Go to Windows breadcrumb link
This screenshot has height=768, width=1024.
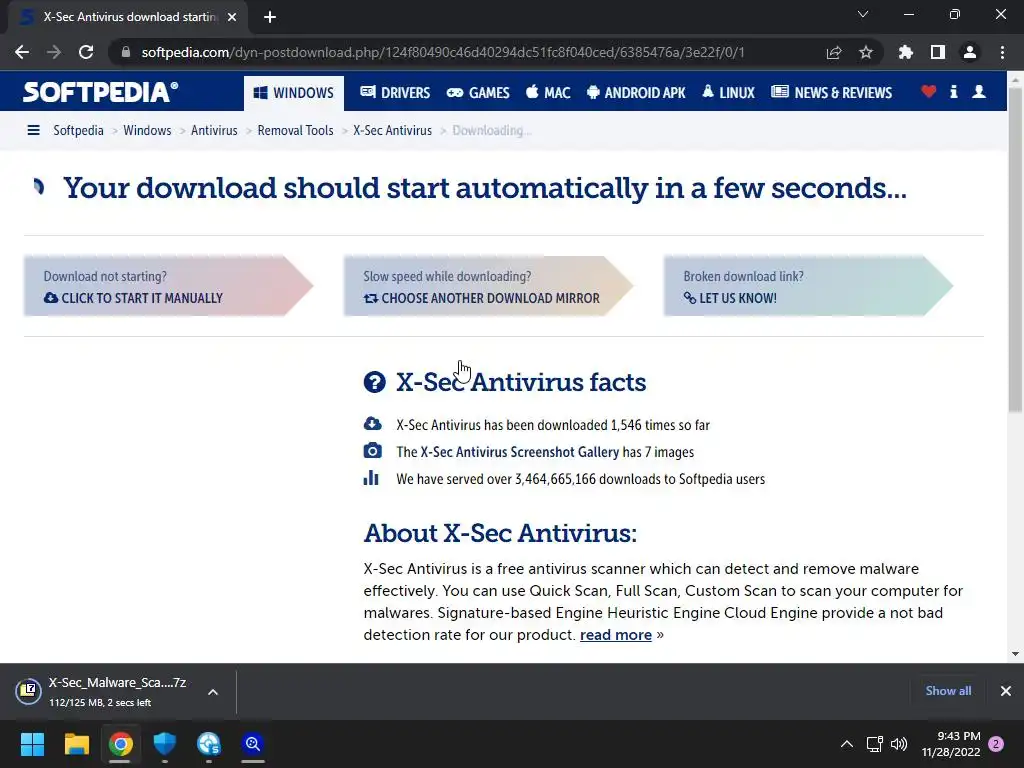[147, 131]
